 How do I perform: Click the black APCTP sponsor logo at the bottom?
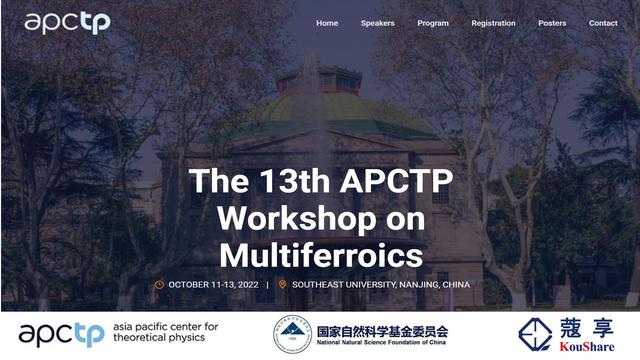click(x=61, y=335)
